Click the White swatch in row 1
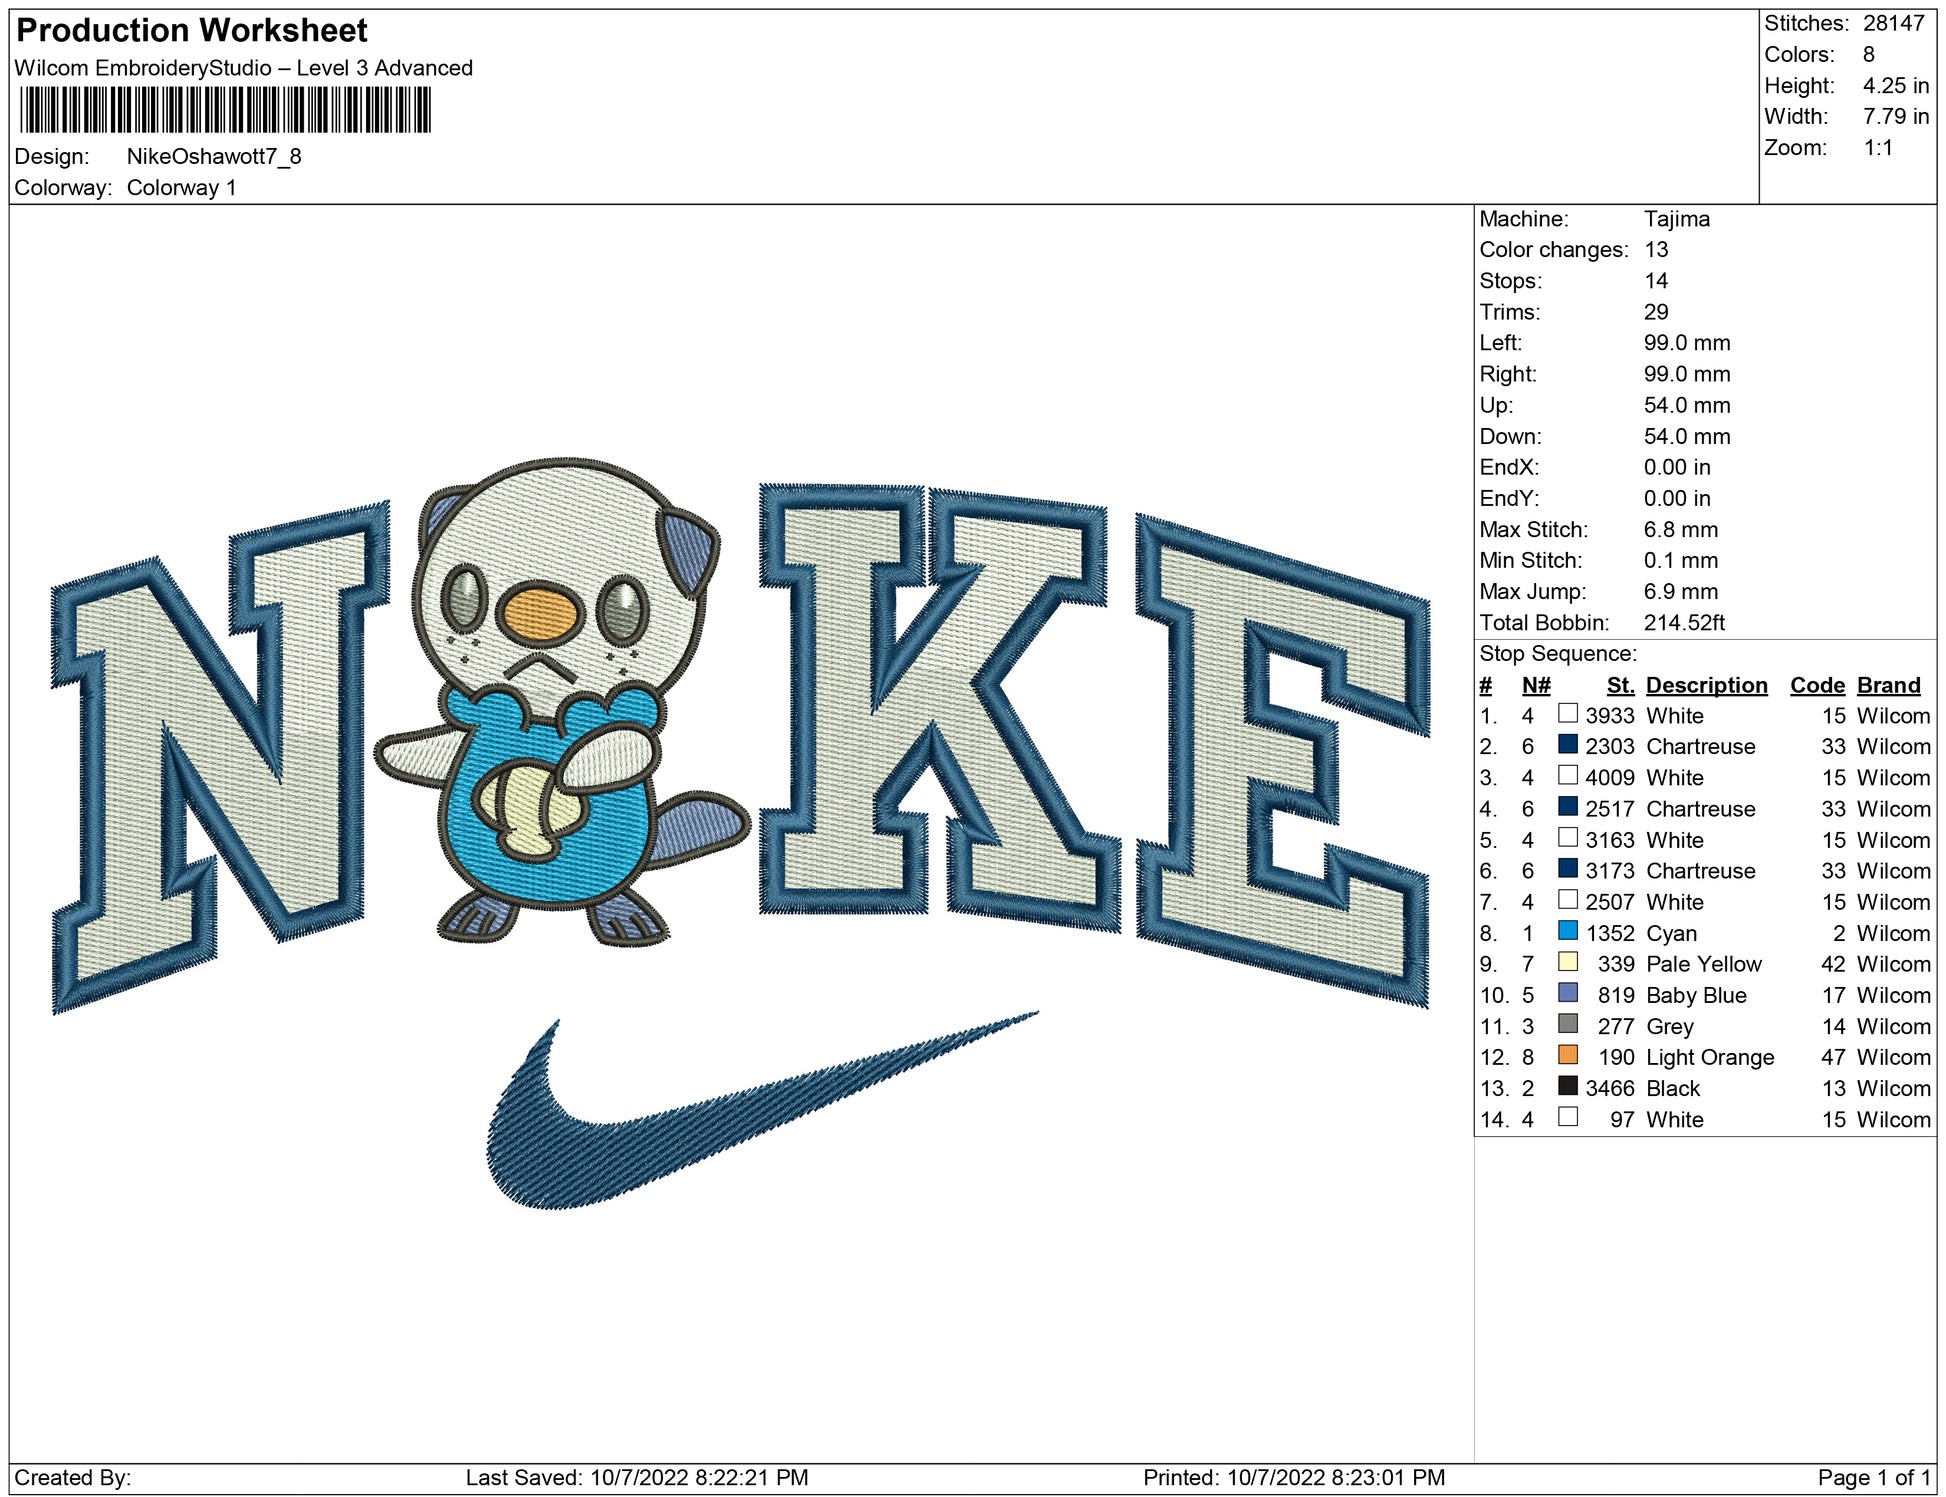Image resolution: width=1946 pixels, height=1497 pixels. (x=1567, y=714)
